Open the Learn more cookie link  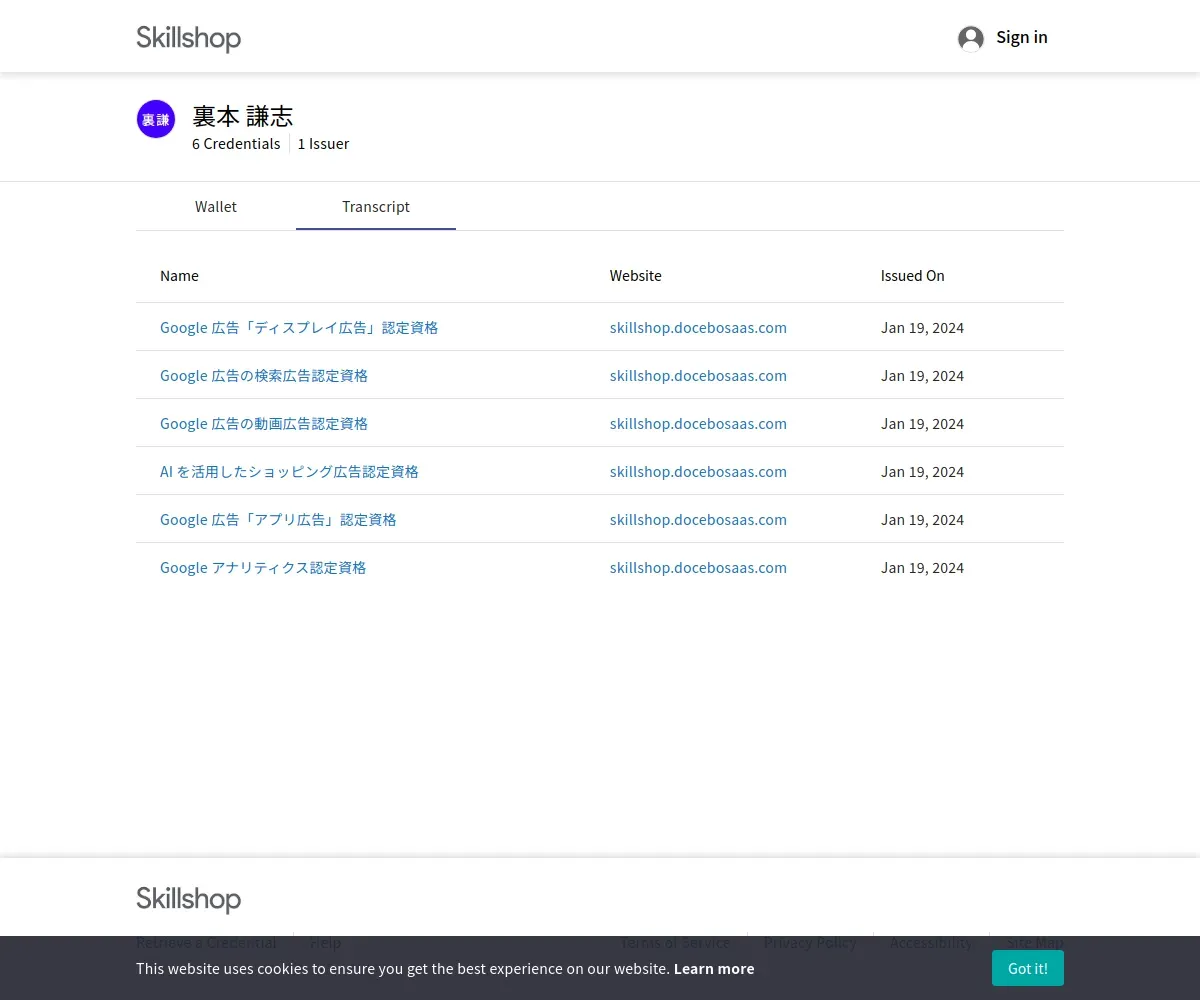pyautogui.click(x=714, y=968)
